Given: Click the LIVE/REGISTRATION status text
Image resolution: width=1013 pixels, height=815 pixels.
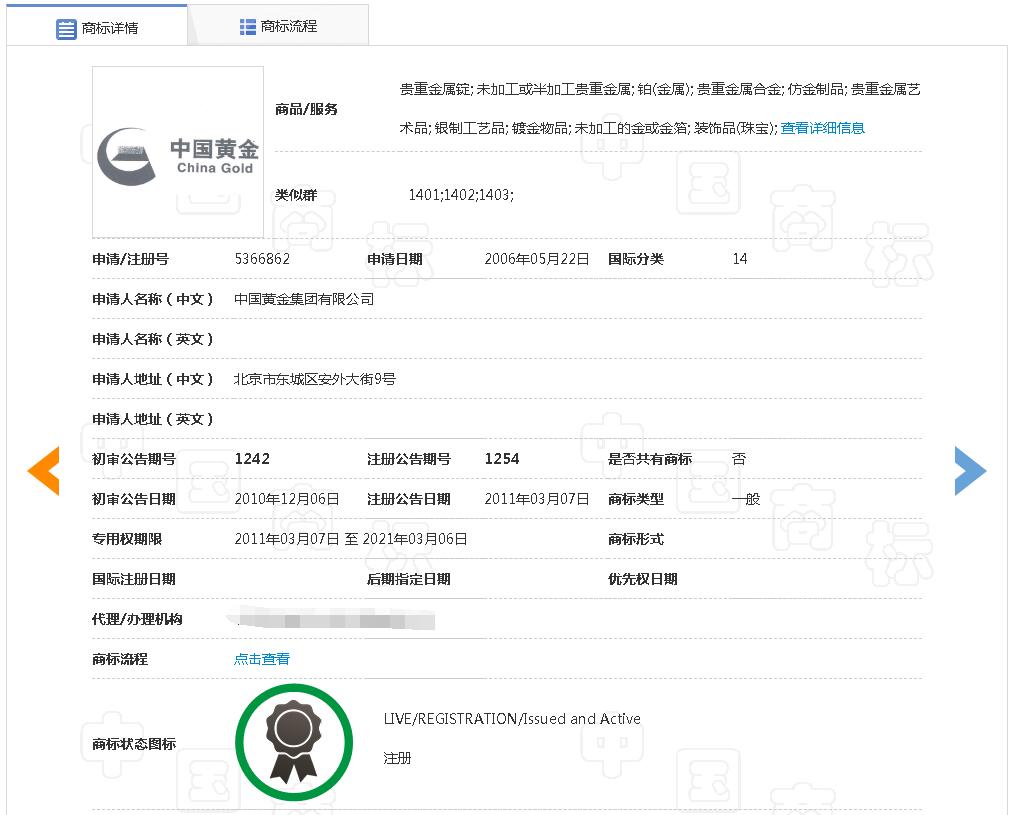Looking at the screenshot, I should tap(512, 719).
